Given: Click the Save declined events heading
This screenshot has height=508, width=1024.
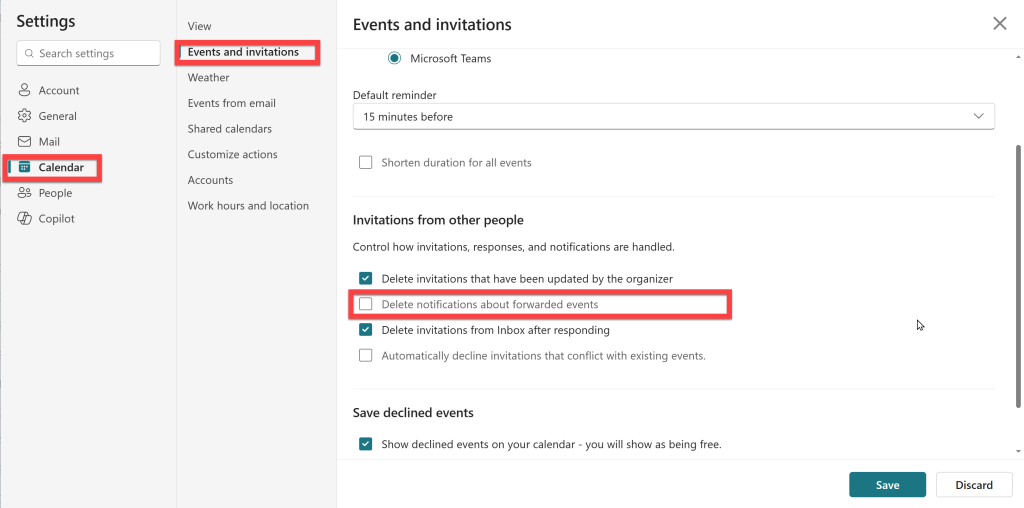Looking at the screenshot, I should click(x=413, y=413).
